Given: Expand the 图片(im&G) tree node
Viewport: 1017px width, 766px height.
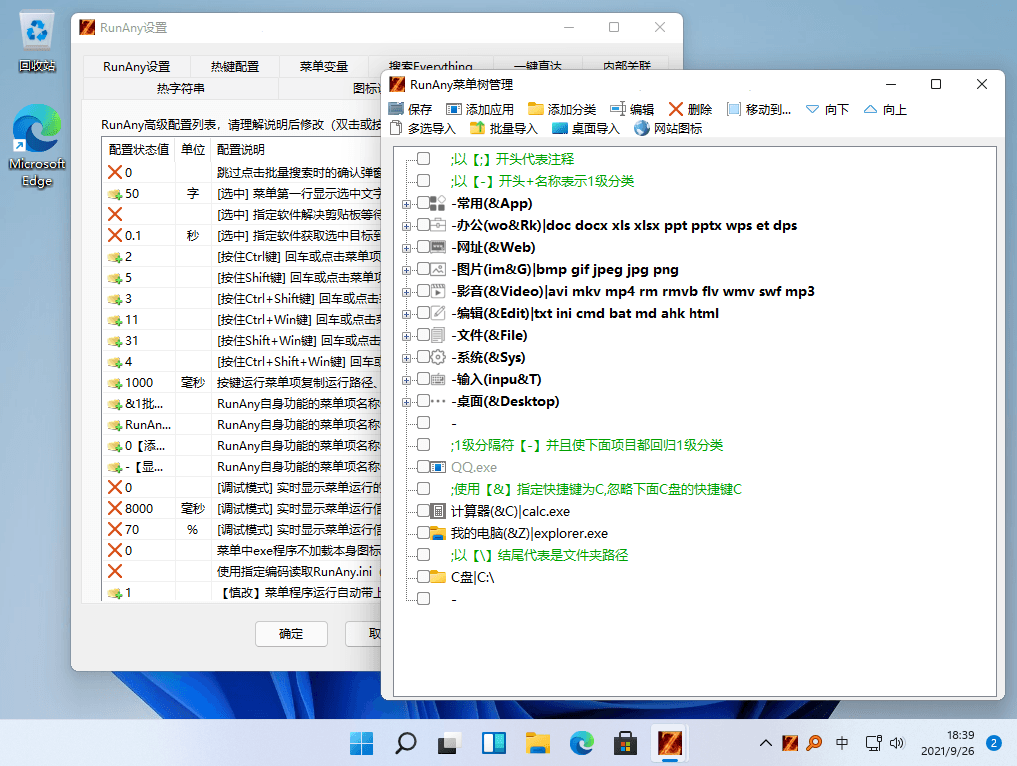Looking at the screenshot, I should click(x=407, y=270).
